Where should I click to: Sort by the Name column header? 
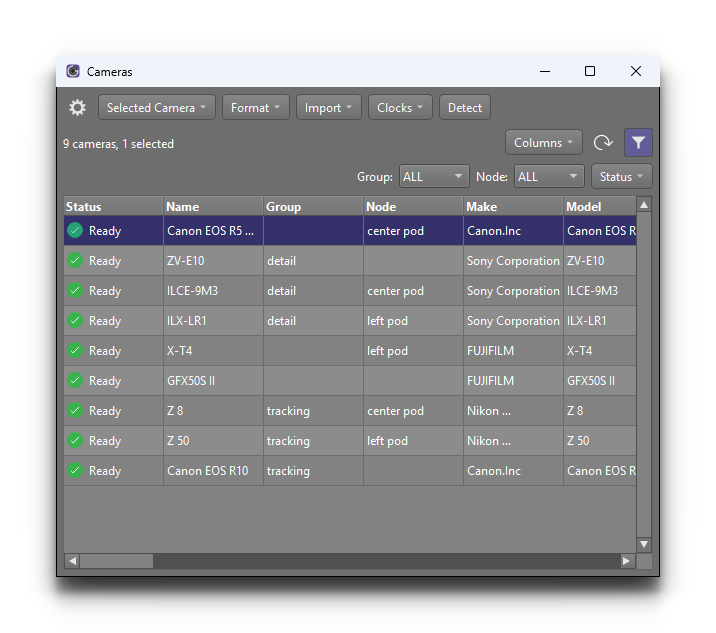tap(213, 206)
